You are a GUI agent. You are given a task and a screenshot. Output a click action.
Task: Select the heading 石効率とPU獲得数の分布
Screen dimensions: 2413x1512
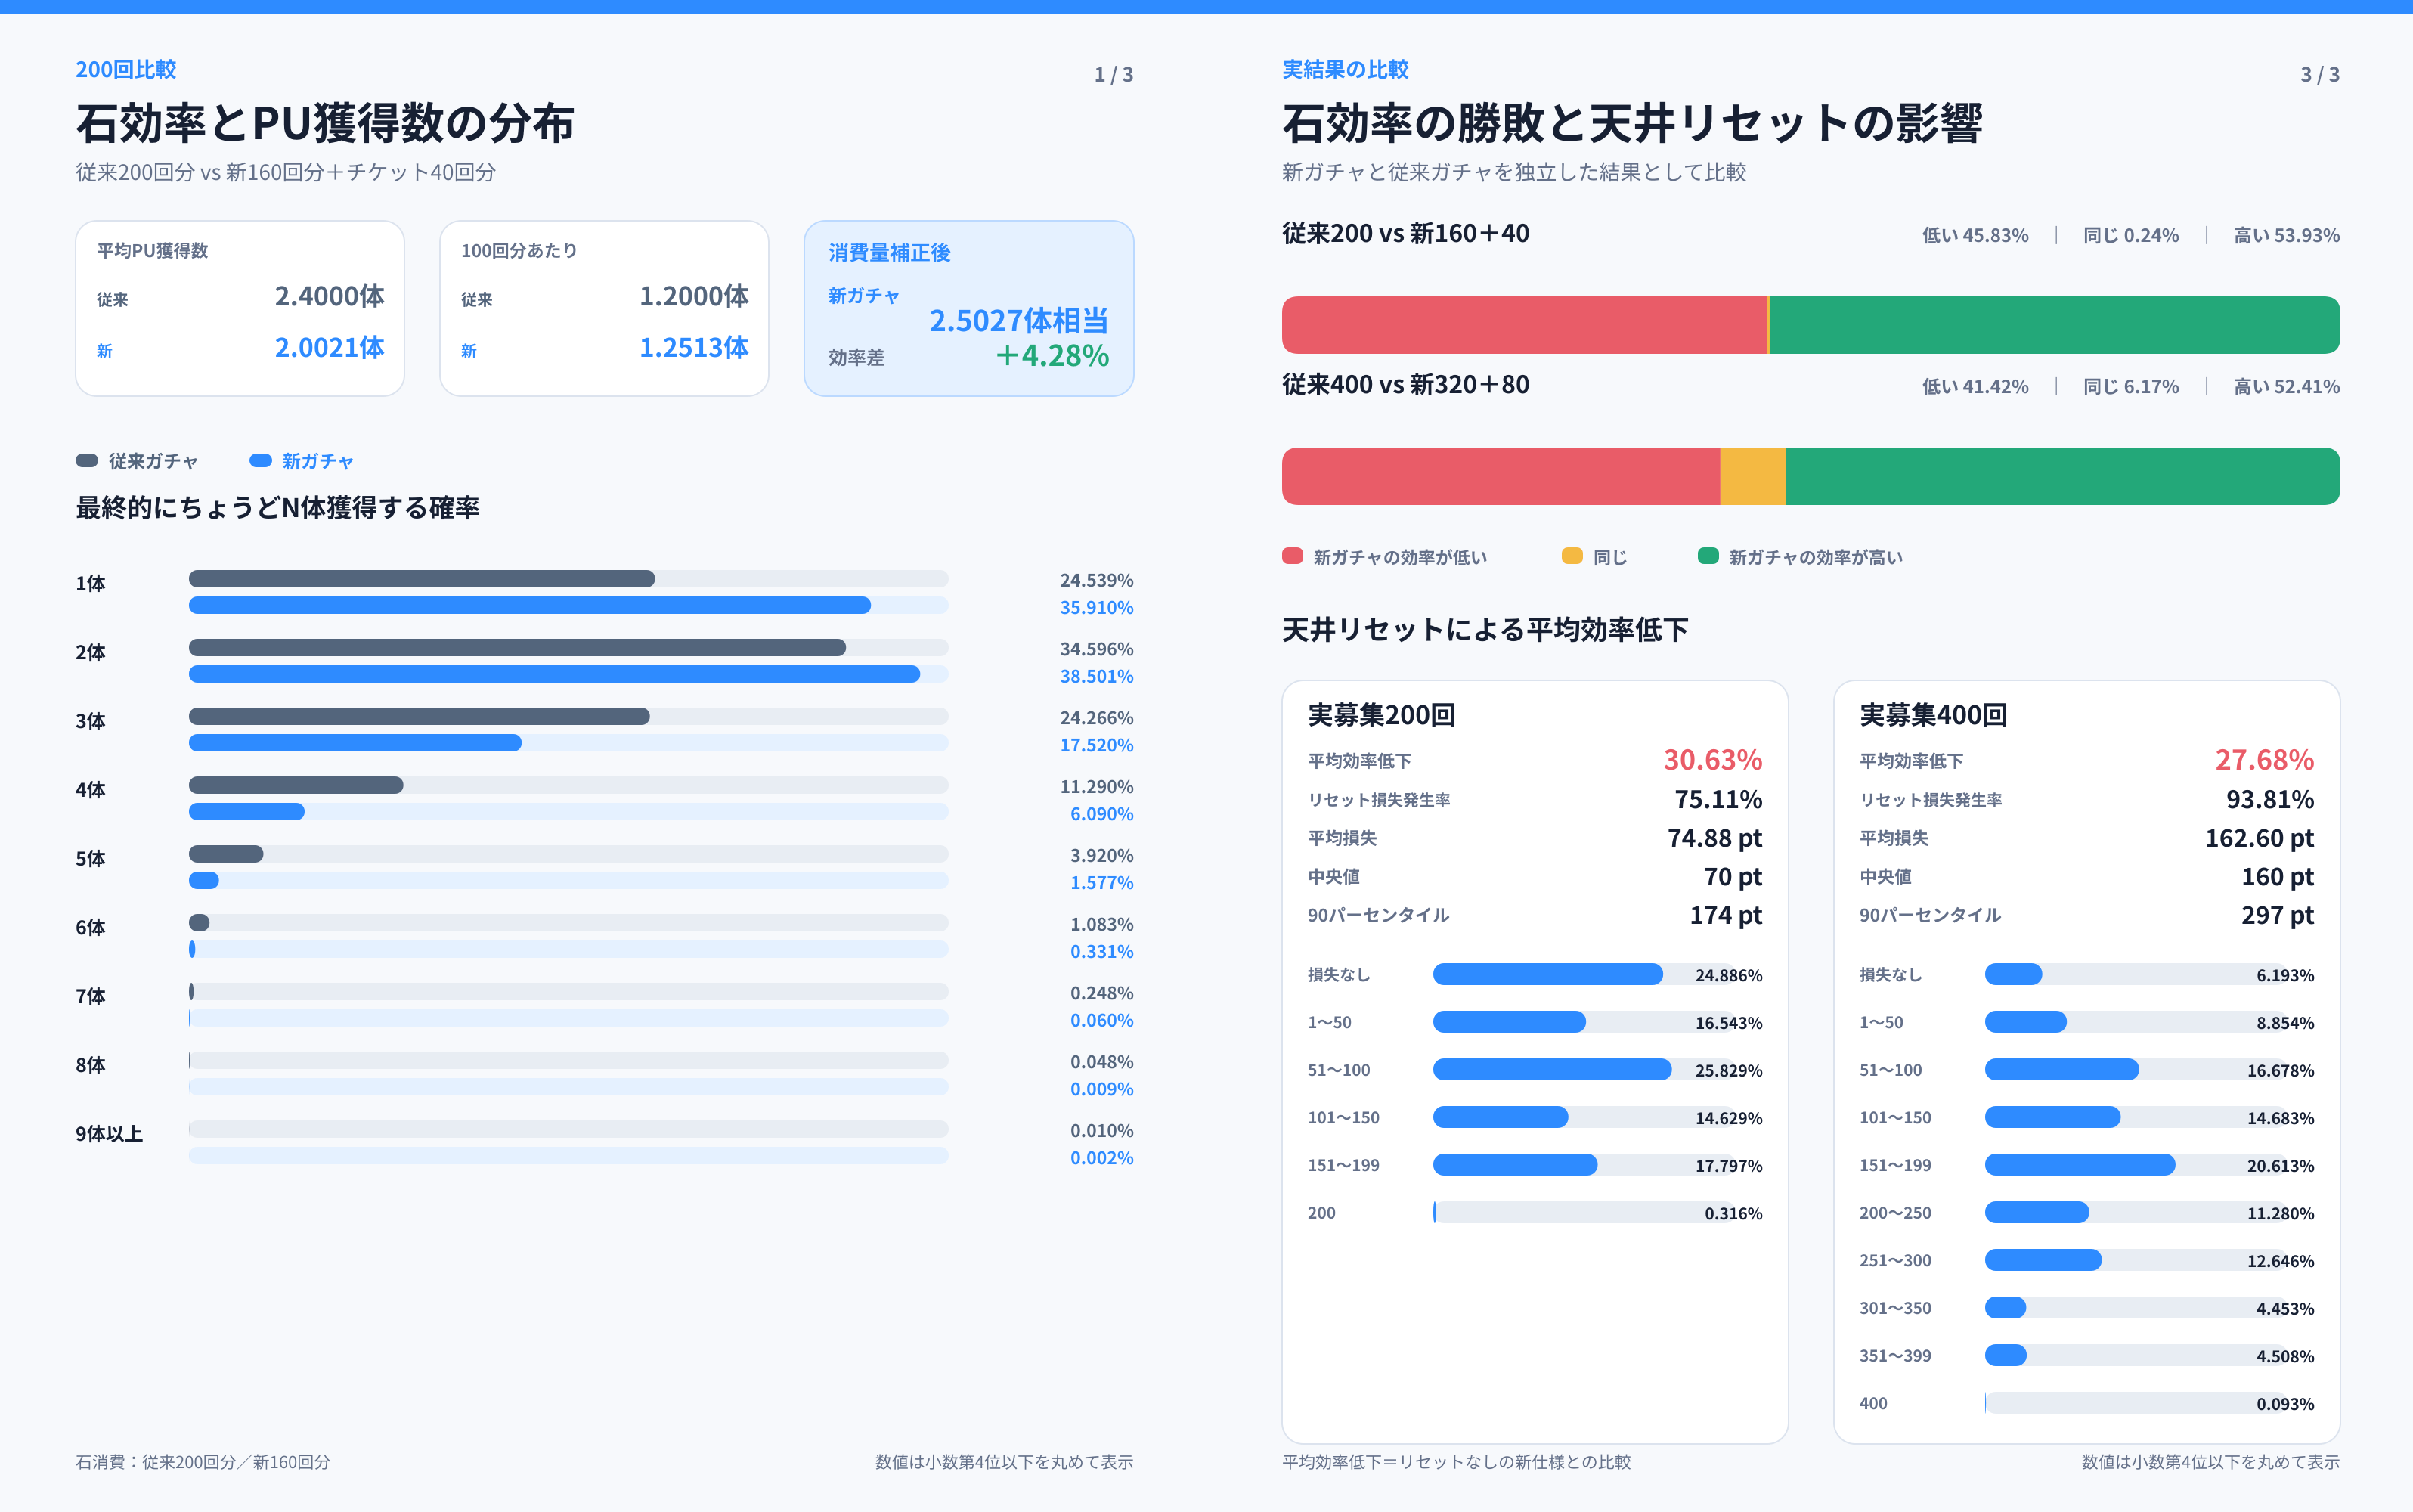coord(325,123)
